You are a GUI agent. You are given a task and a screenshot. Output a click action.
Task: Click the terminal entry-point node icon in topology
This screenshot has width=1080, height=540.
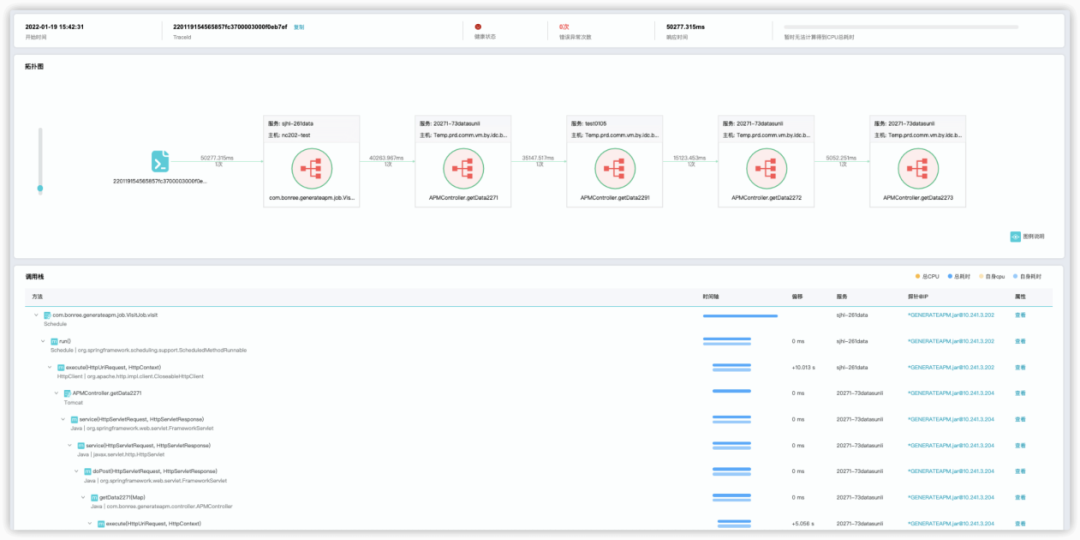pos(160,162)
